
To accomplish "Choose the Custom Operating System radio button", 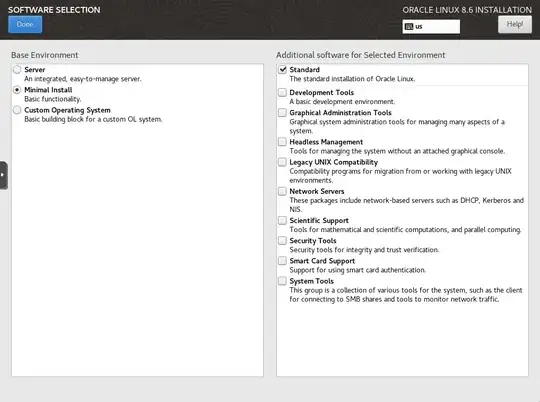I will (17, 110).
